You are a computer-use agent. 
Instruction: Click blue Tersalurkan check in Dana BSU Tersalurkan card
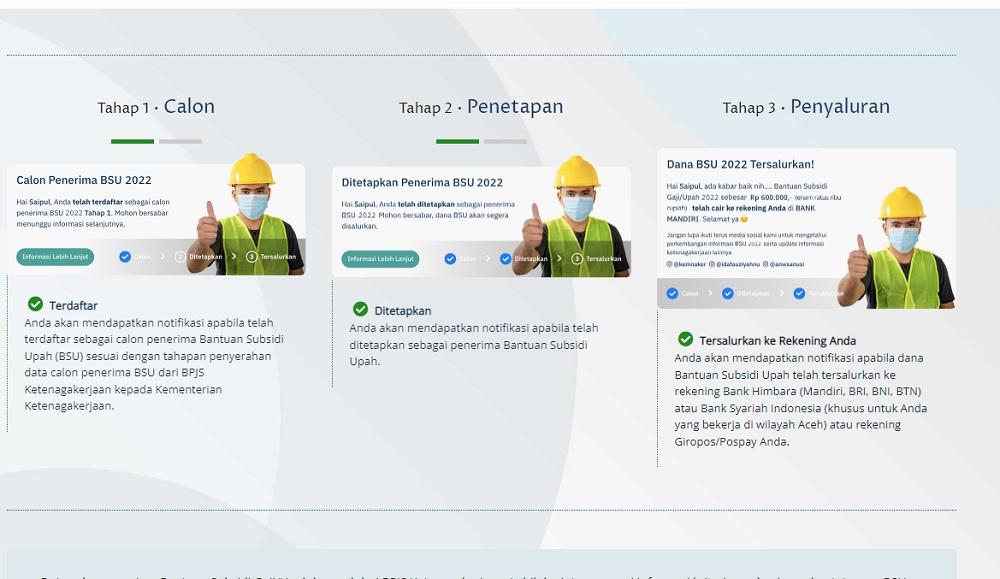point(799,293)
